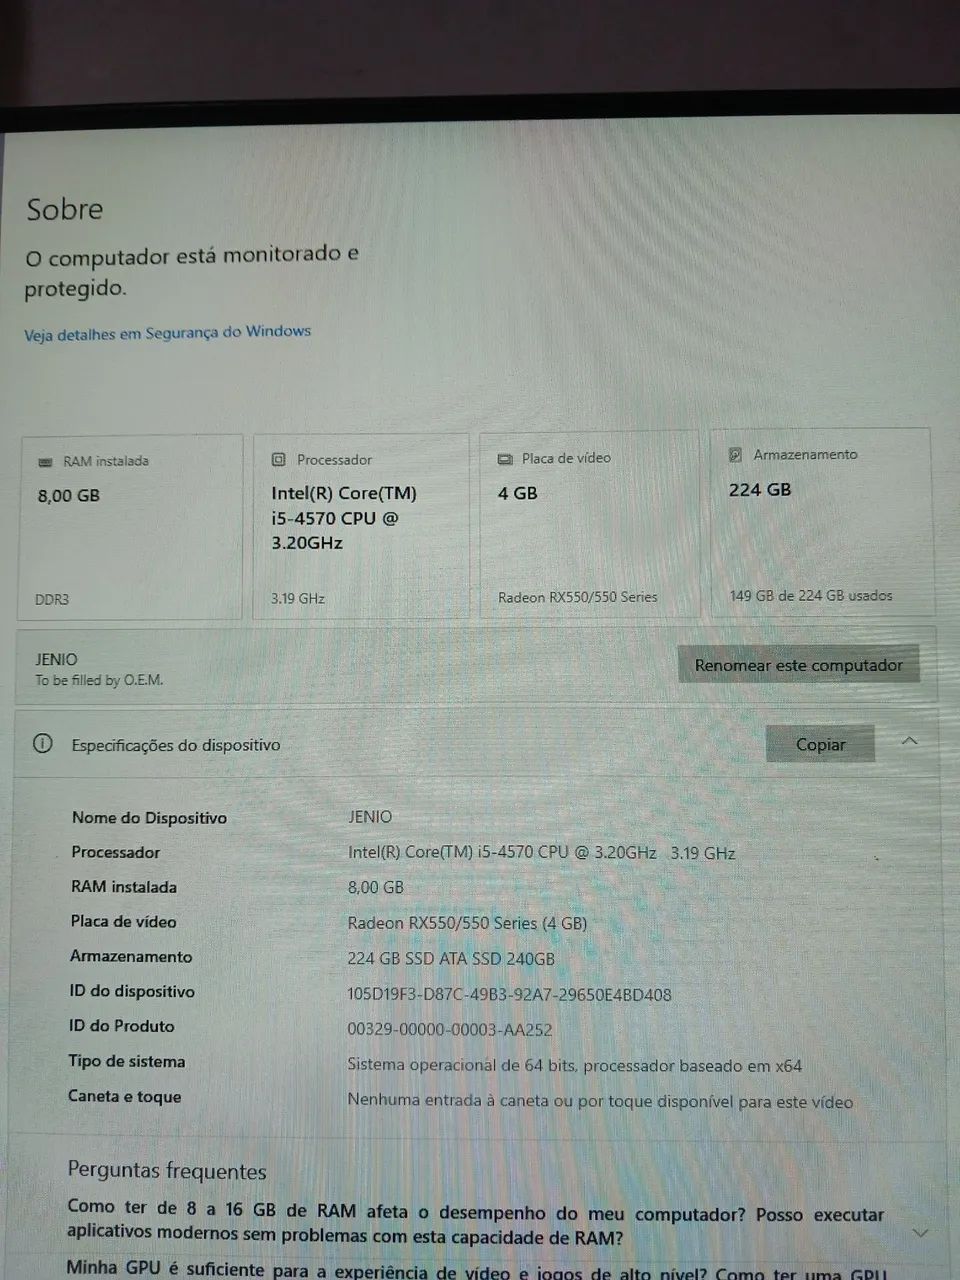Click the Placa de vídeo icon
Viewport: 960px width, 1280px height.
[505, 459]
